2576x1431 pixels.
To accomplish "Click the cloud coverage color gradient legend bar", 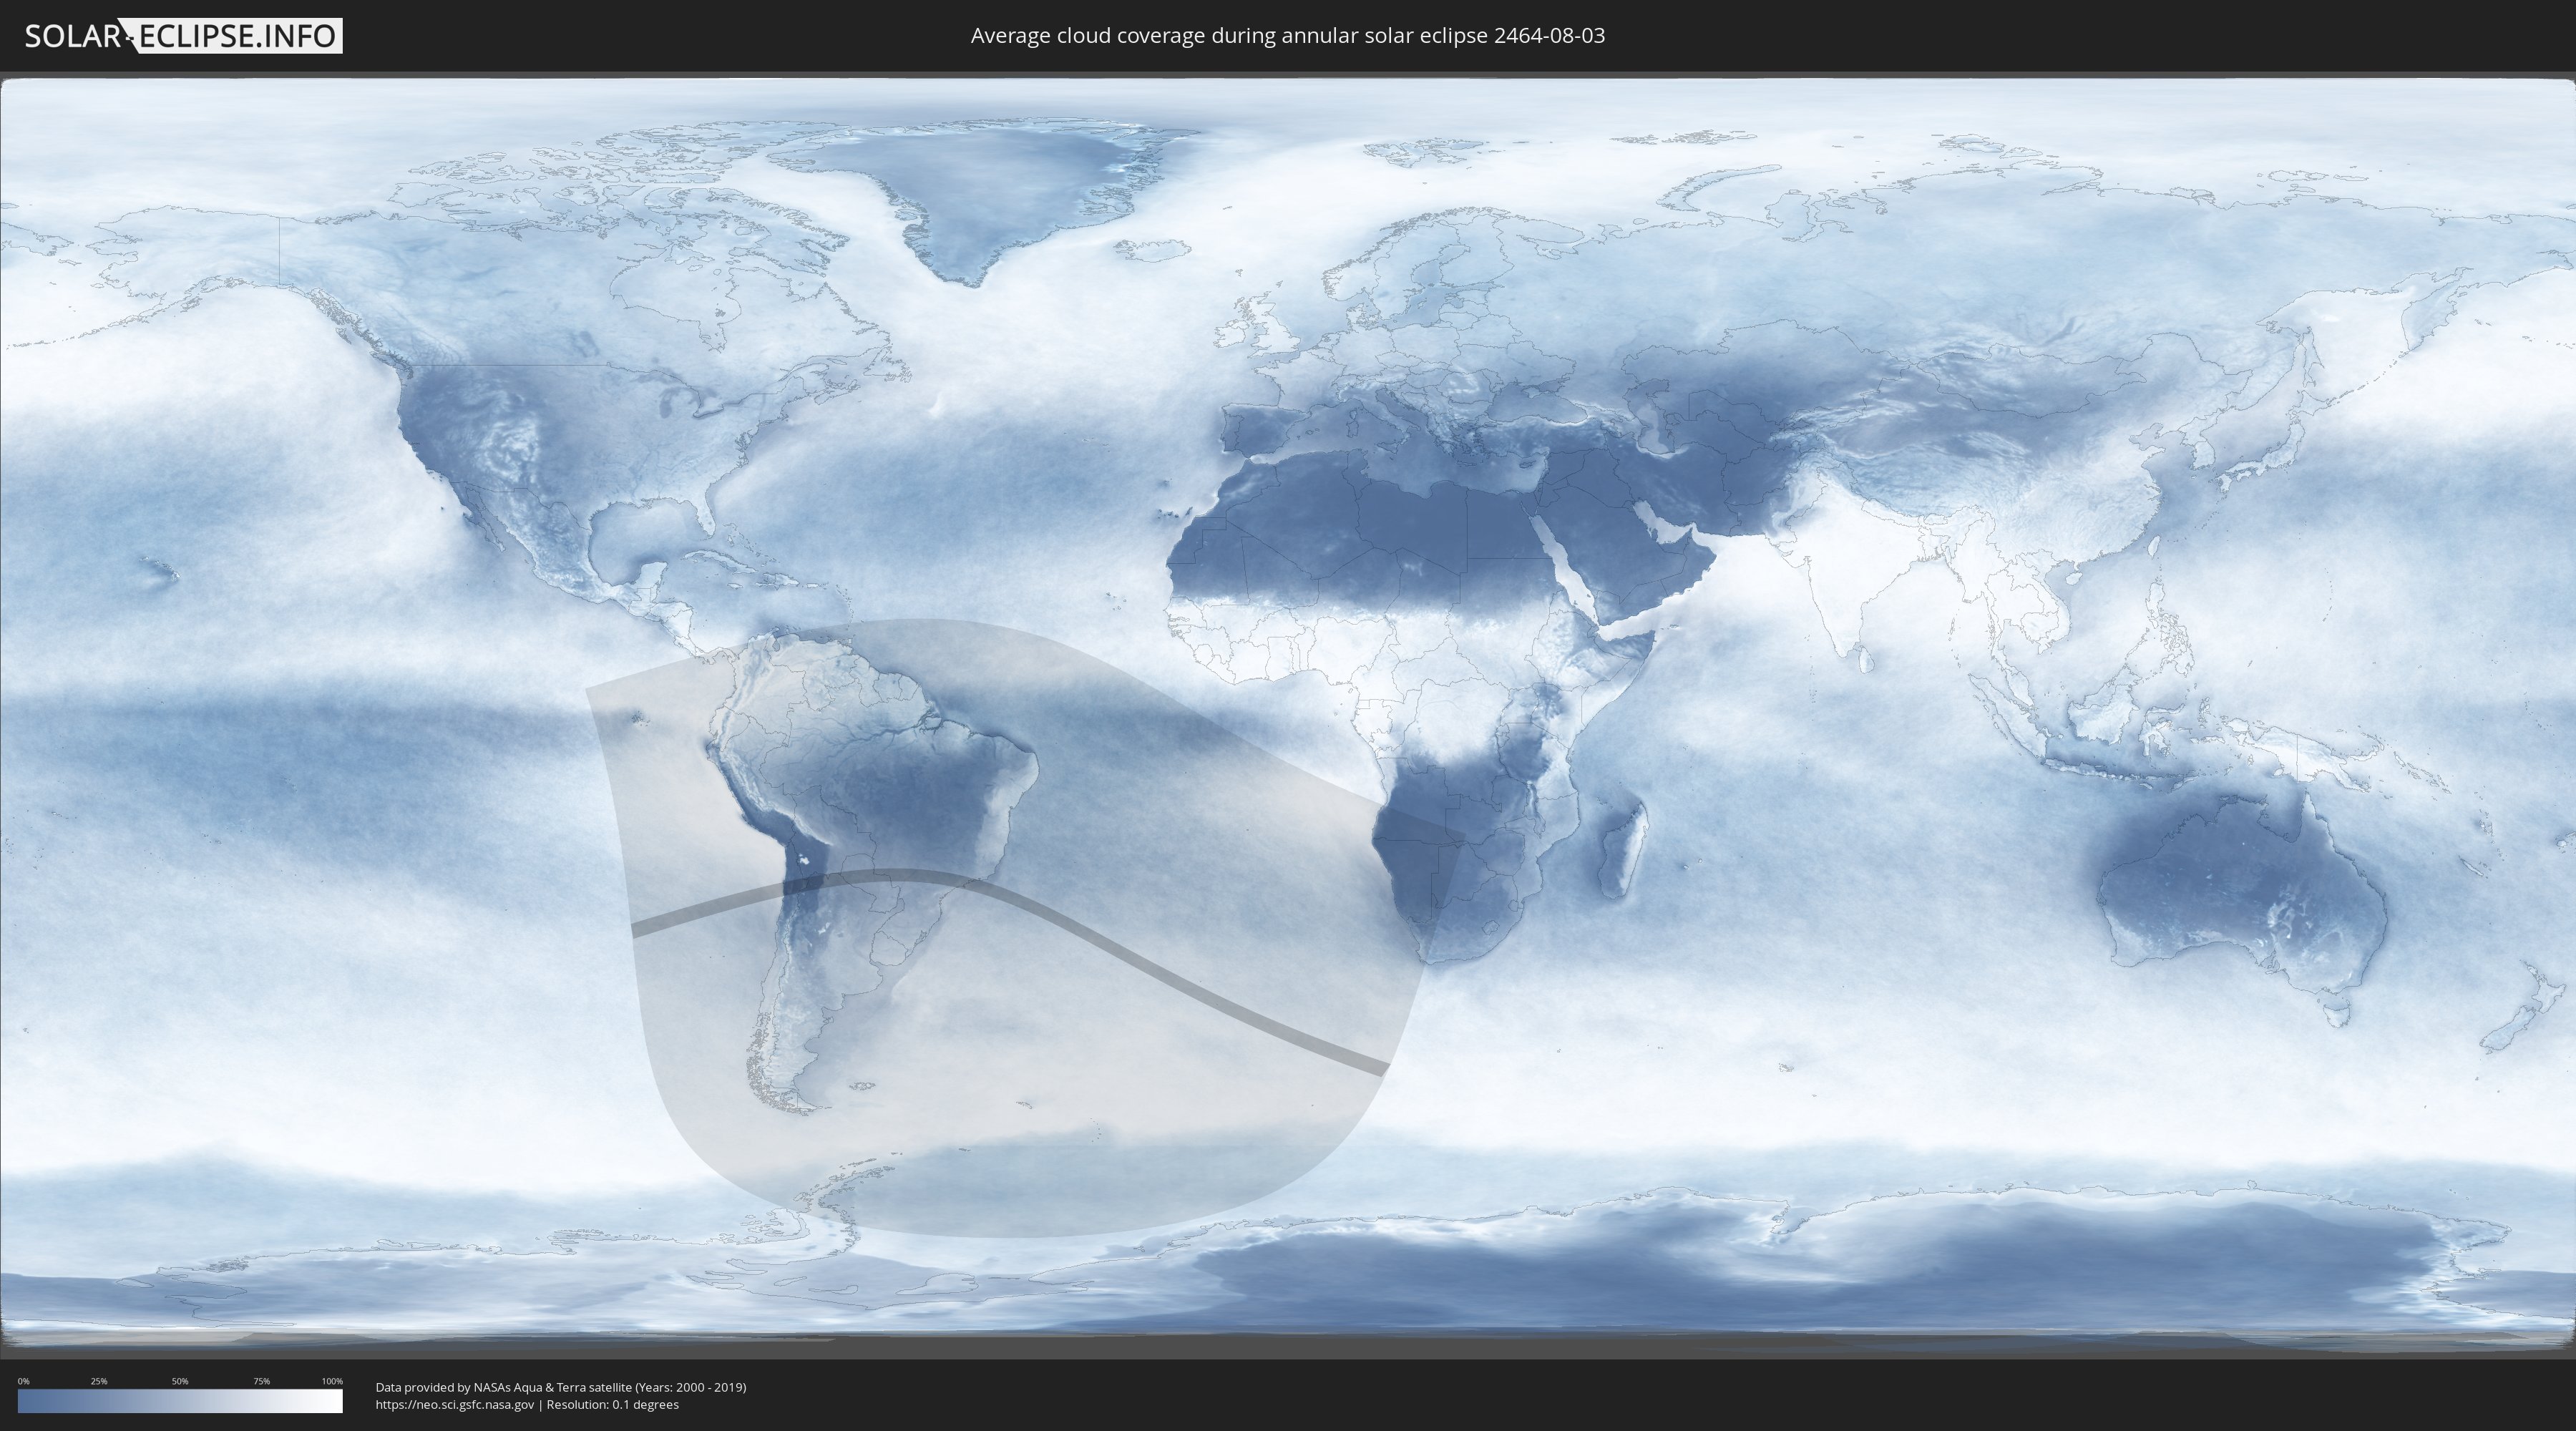I will pyautogui.click(x=180, y=1401).
